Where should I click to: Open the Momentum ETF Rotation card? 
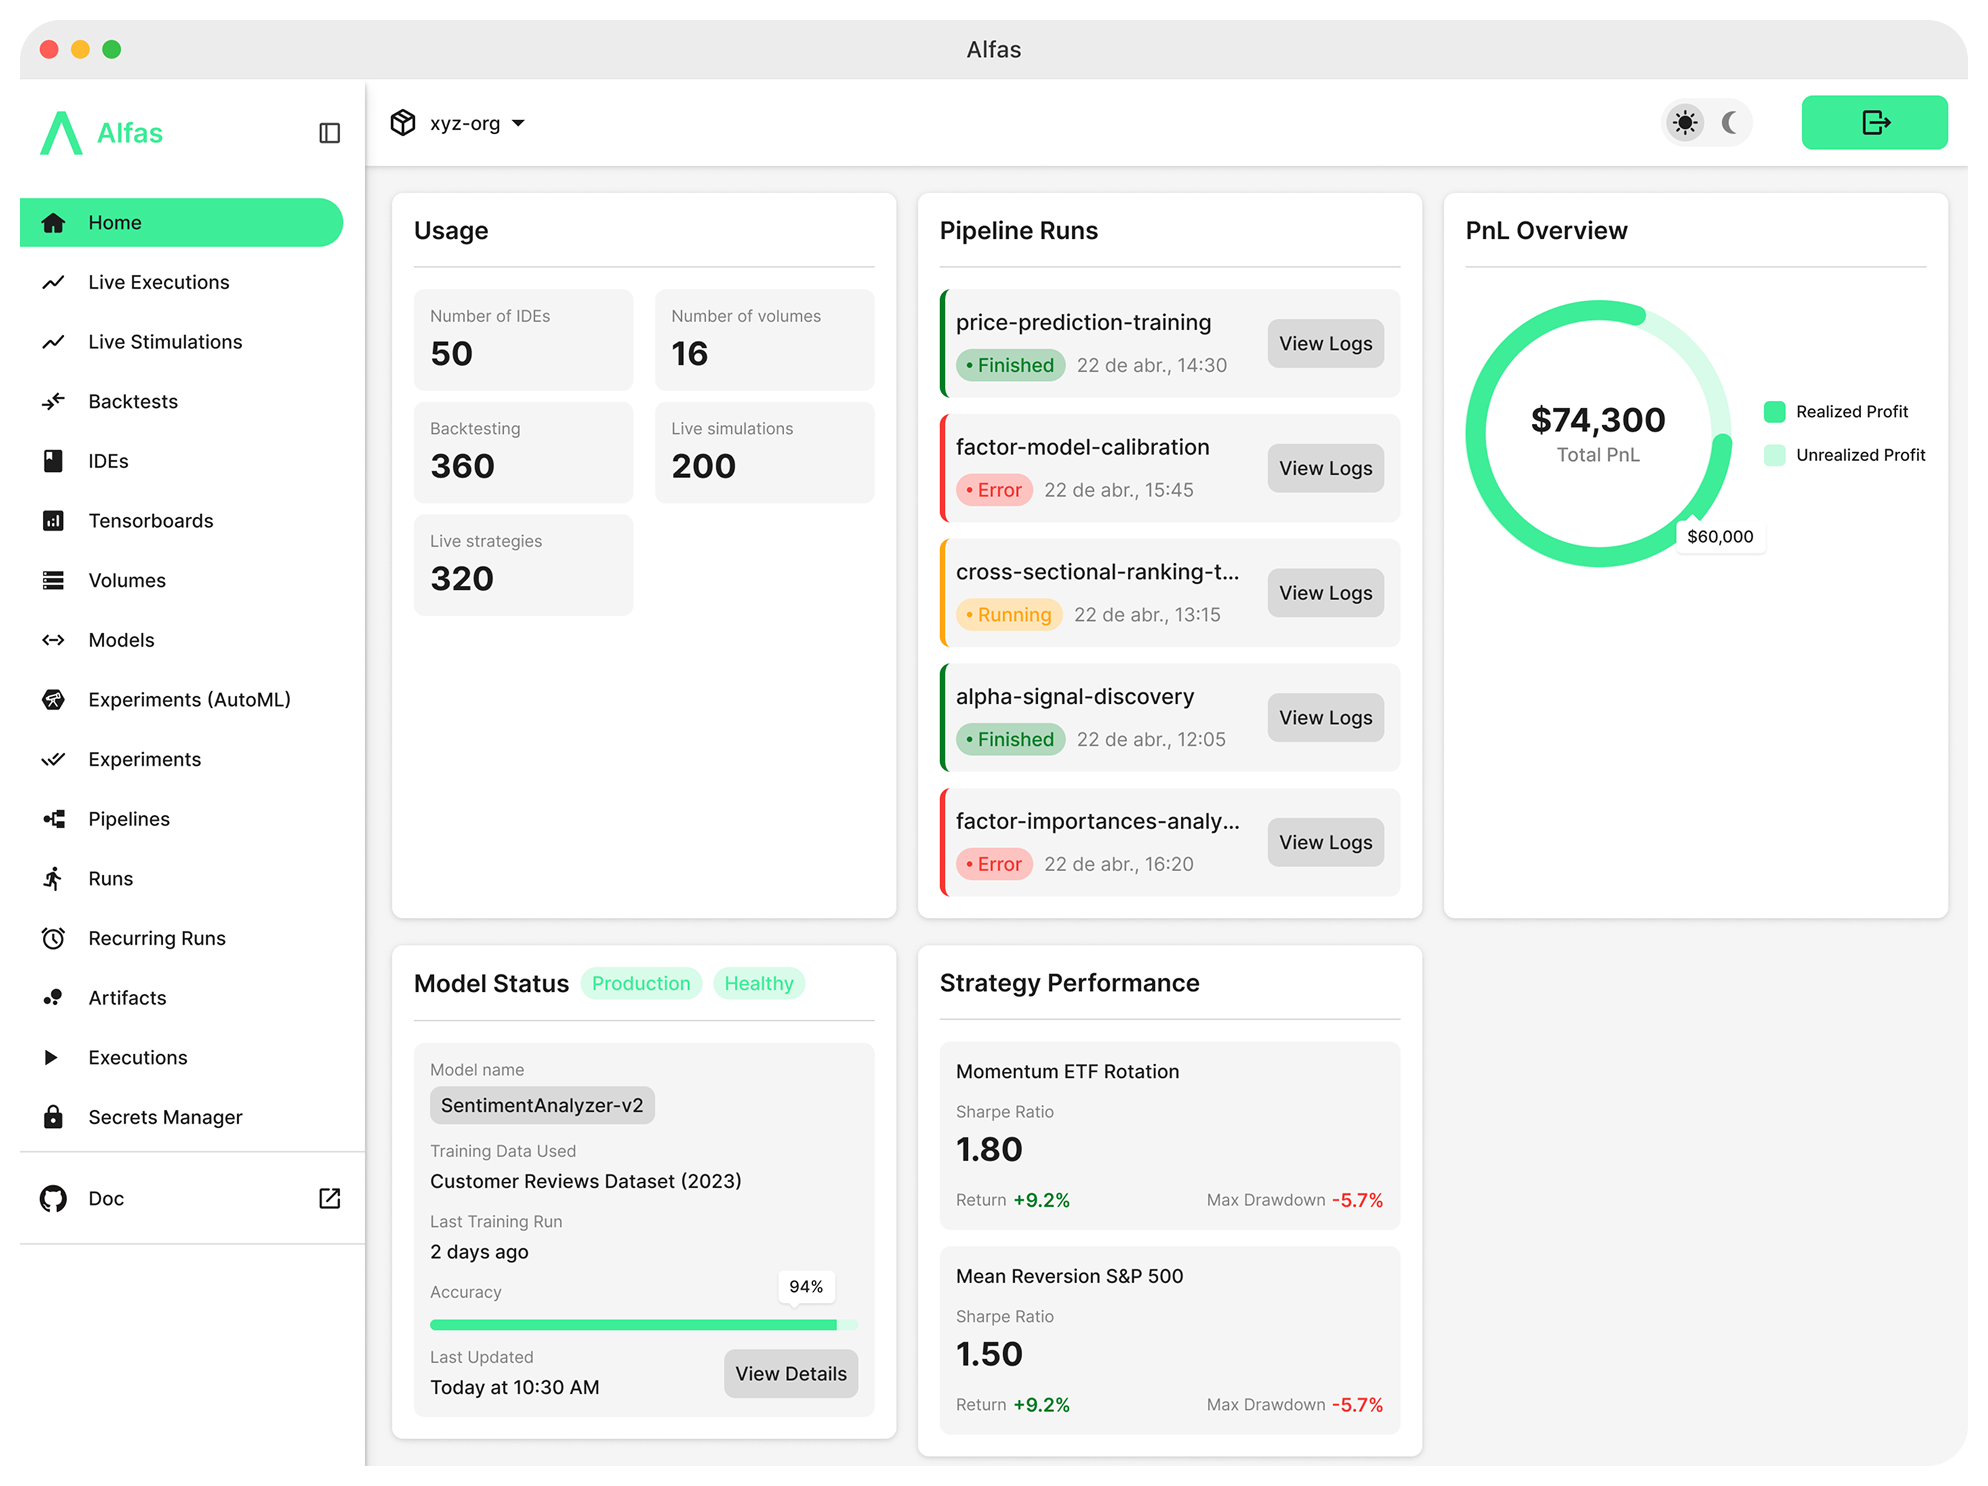tap(1169, 1135)
